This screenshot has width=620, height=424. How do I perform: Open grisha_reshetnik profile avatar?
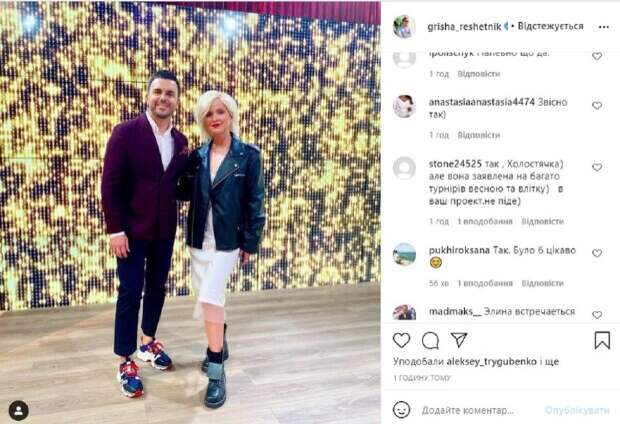(x=404, y=27)
